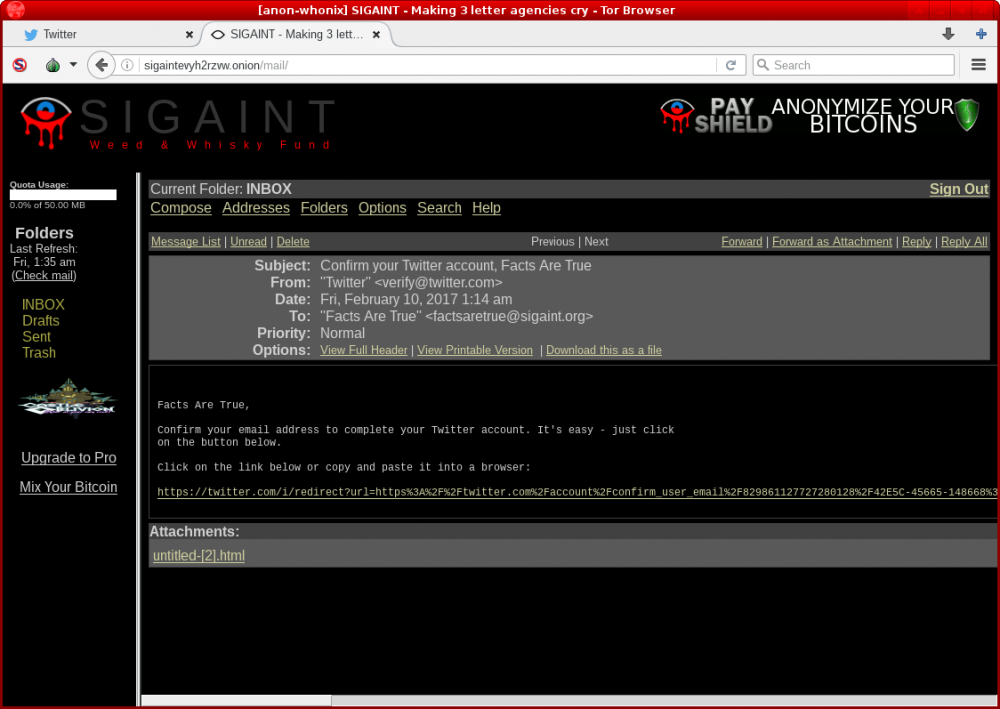Click Sign Out link
1000x709 pixels.
(958, 189)
